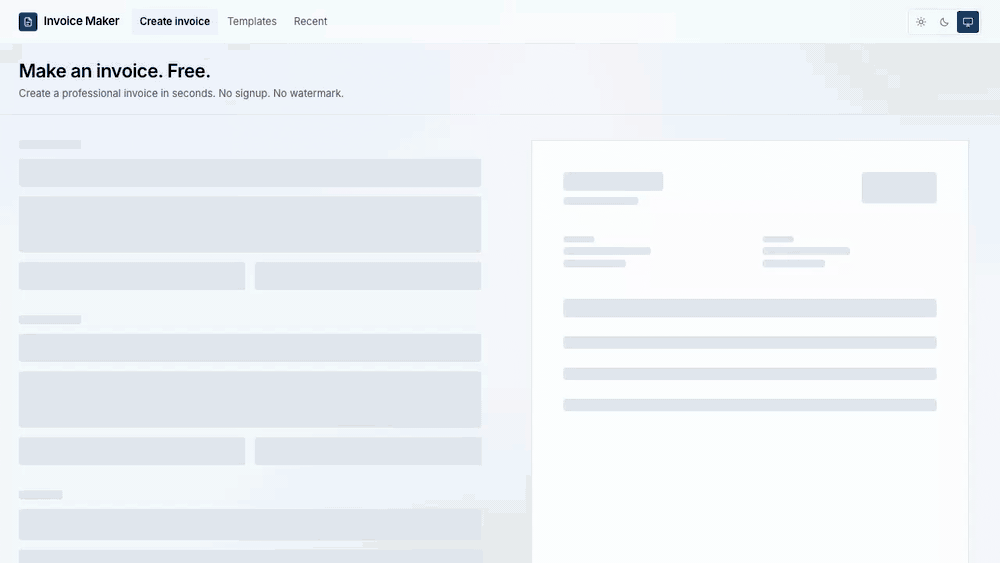1000x563 pixels.
Task: Click the "No signup. No watermark." subtitle text
Action: tap(281, 93)
